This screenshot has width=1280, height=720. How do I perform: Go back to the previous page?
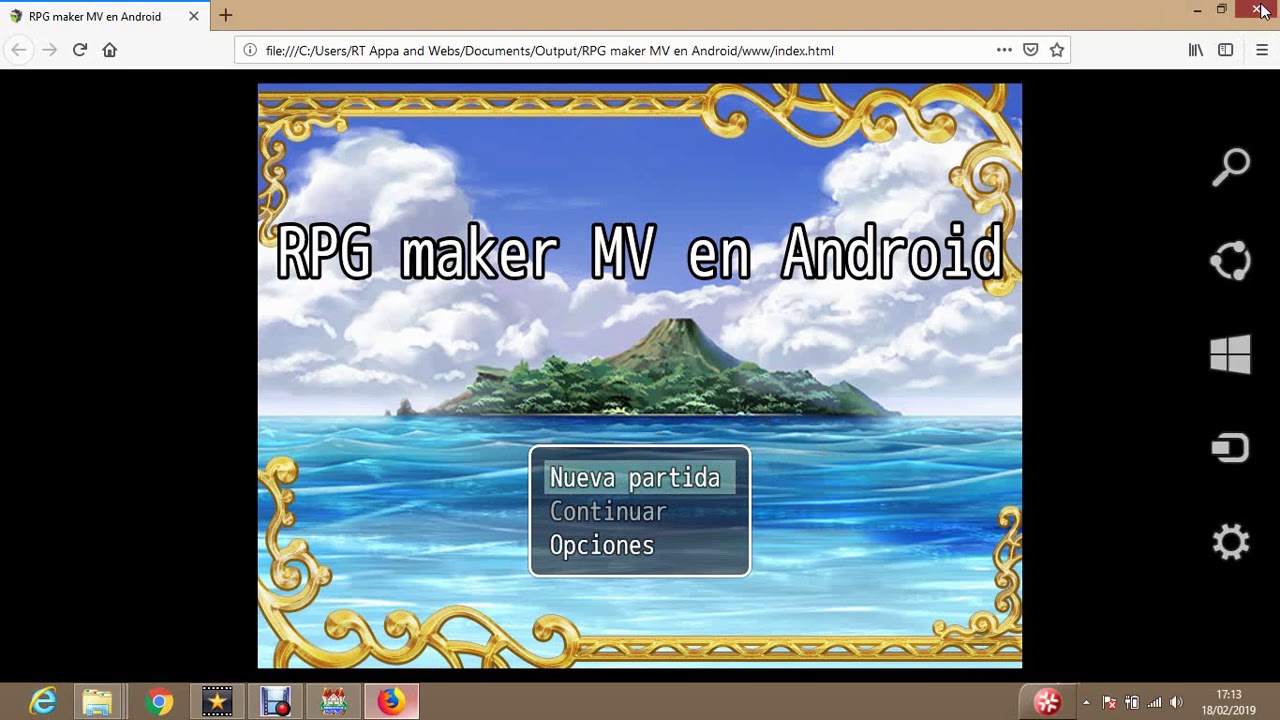click(19, 50)
